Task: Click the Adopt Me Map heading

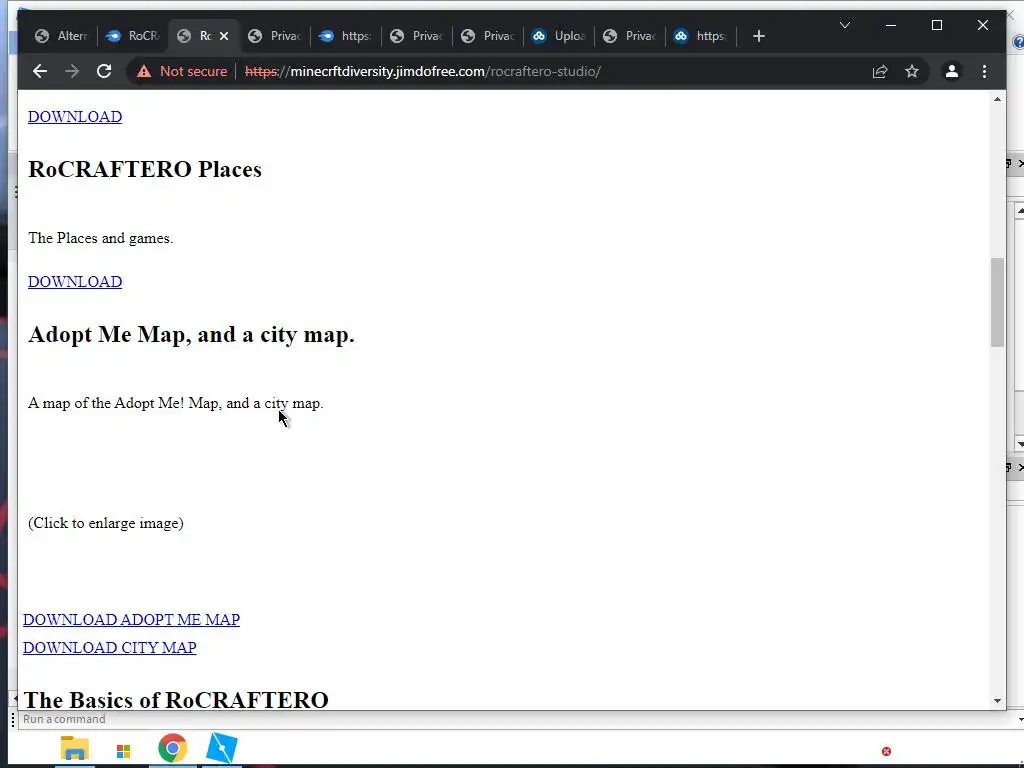Action: 191,334
